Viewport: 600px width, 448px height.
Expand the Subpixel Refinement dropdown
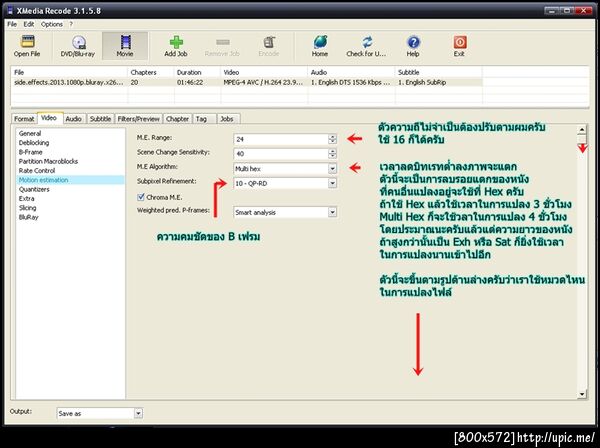pyautogui.click(x=332, y=183)
